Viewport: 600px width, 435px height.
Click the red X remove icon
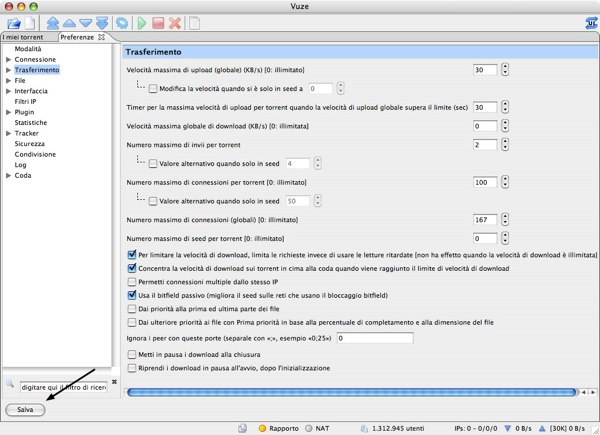(175, 23)
